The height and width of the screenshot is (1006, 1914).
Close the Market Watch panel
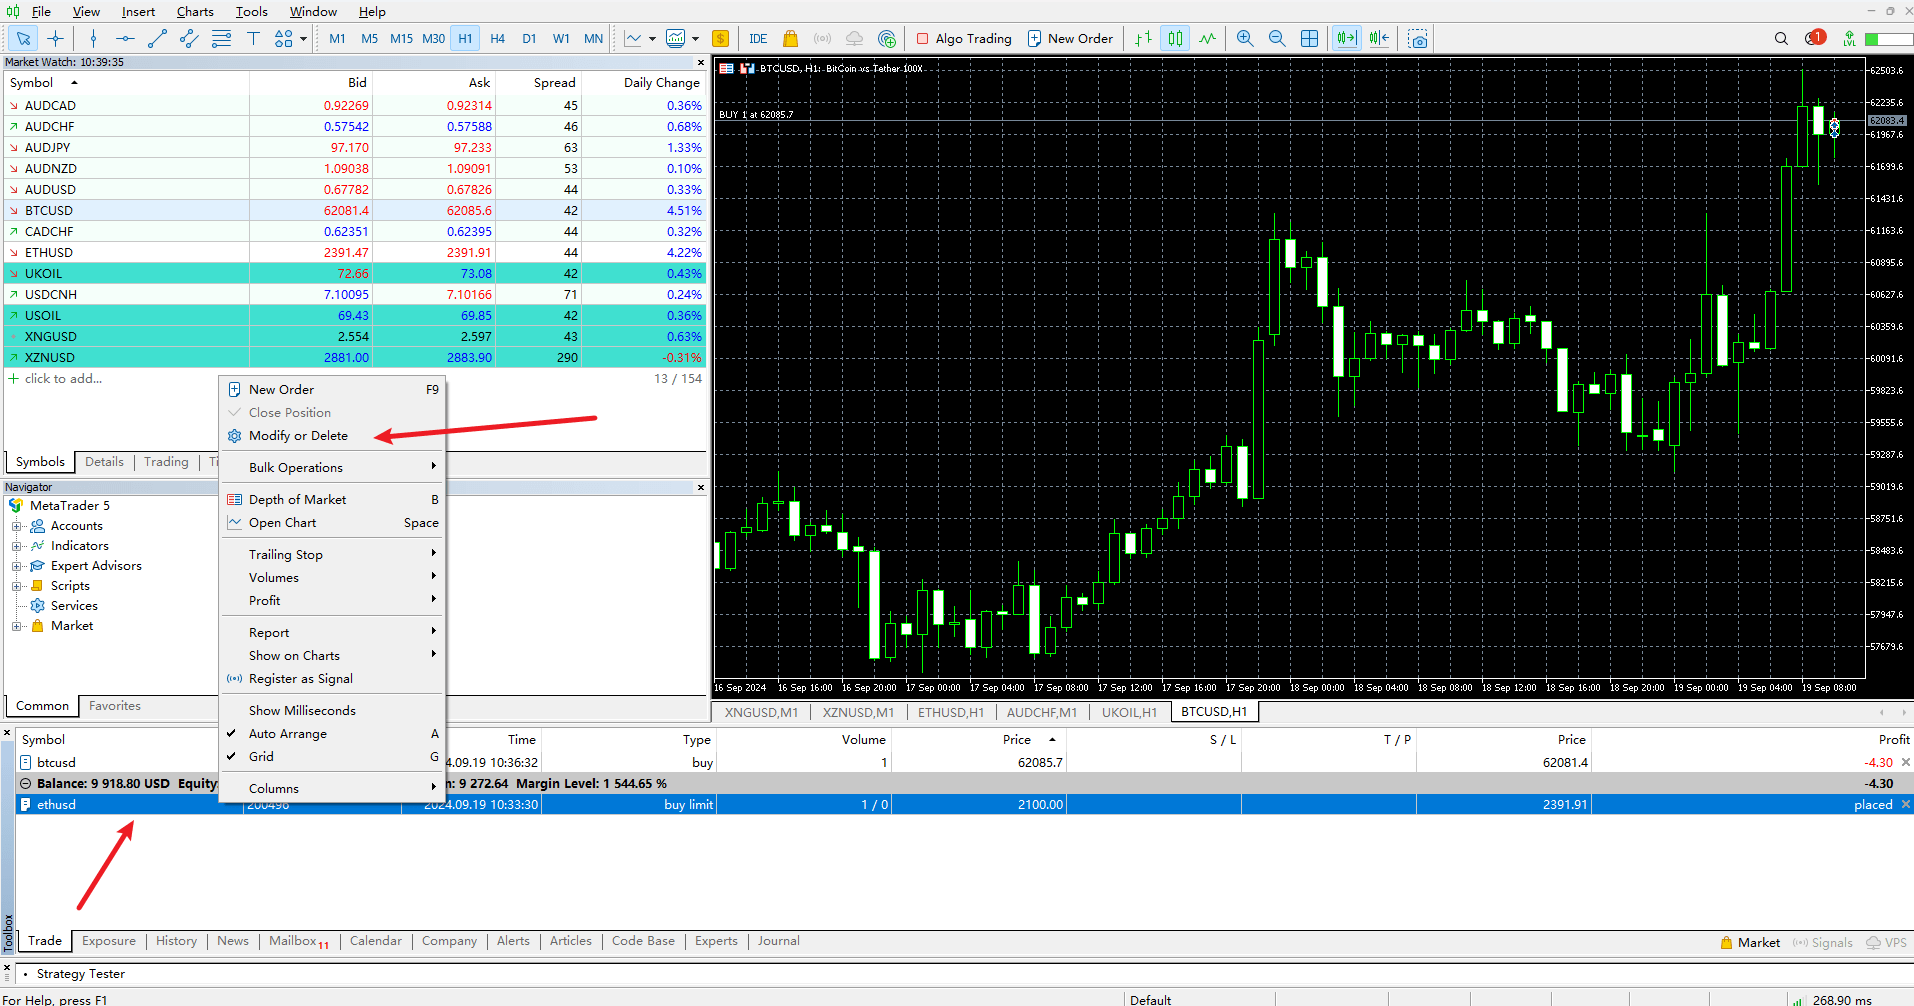(701, 62)
